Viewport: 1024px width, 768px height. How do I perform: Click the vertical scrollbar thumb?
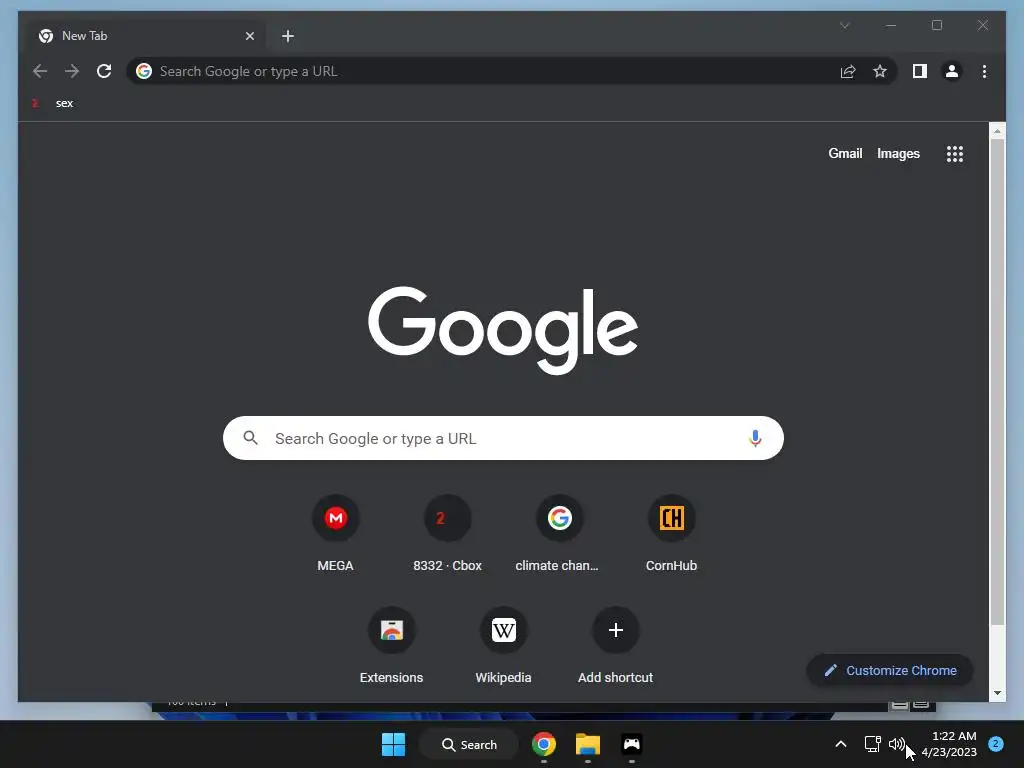tap(997, 381)
